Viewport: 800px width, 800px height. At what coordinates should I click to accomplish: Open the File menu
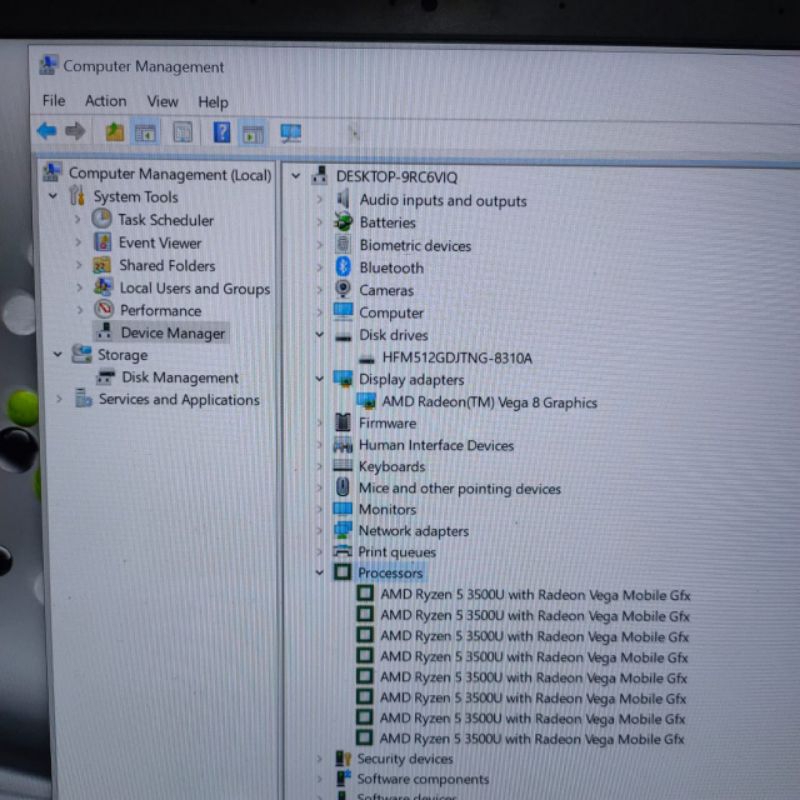click(x=53, y=101)
